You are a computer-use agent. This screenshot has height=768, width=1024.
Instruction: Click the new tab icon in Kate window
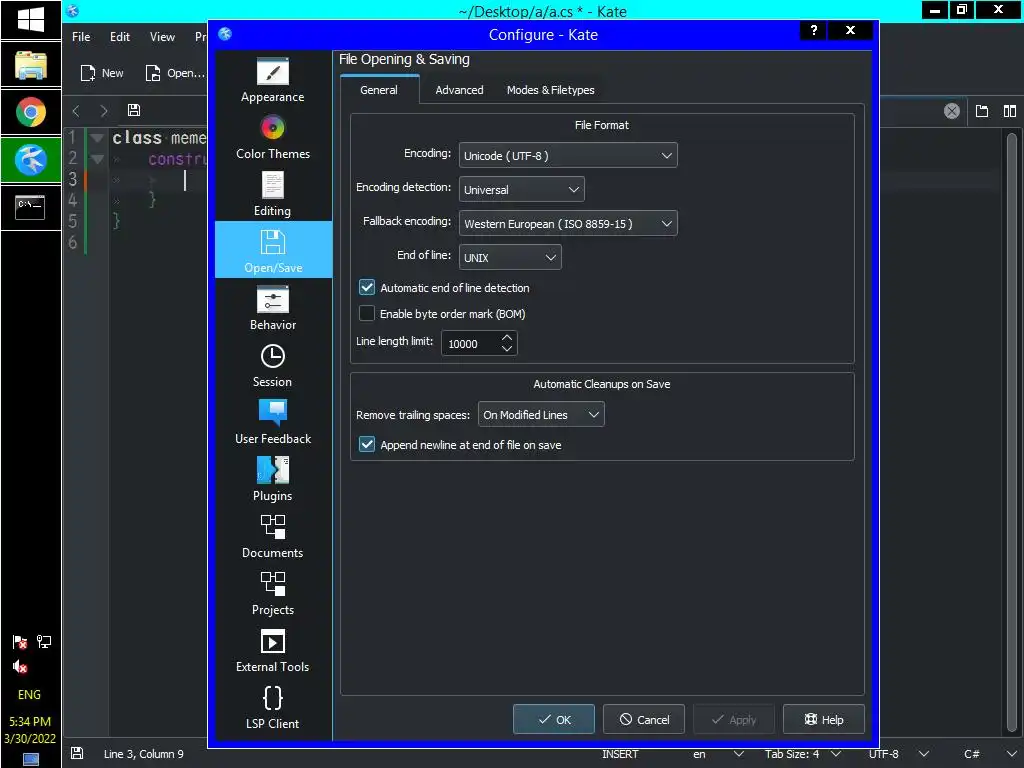982,111
